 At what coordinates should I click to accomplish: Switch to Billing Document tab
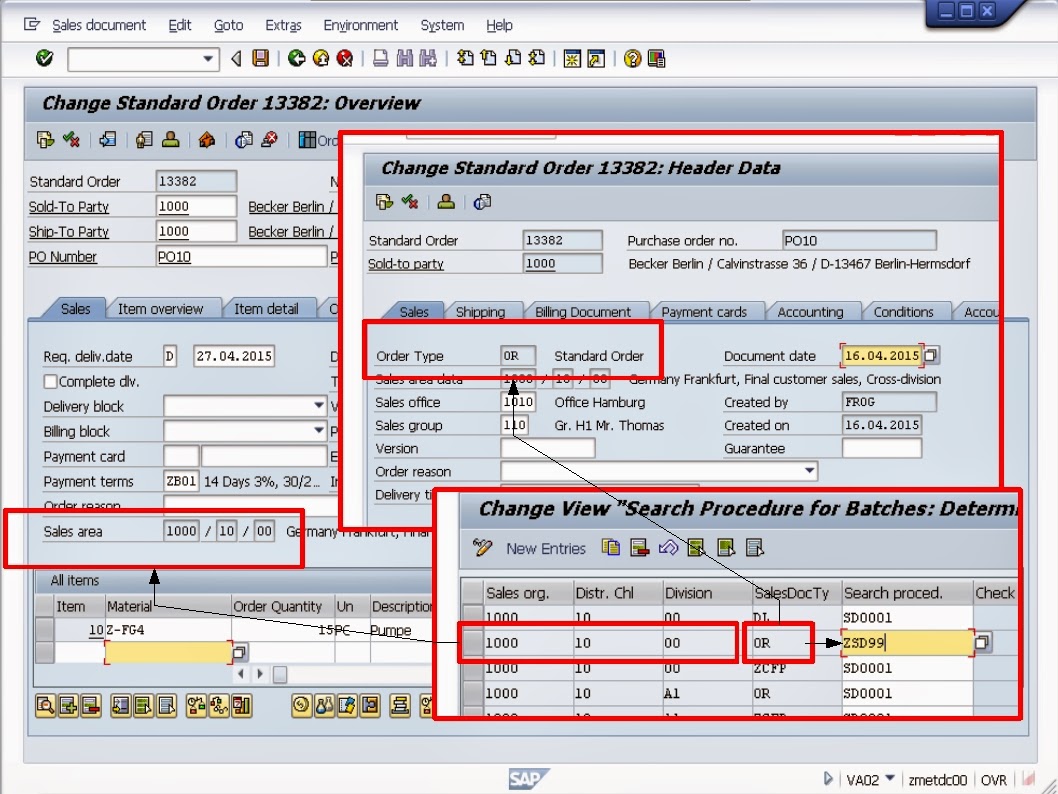[x=583, y=312]
